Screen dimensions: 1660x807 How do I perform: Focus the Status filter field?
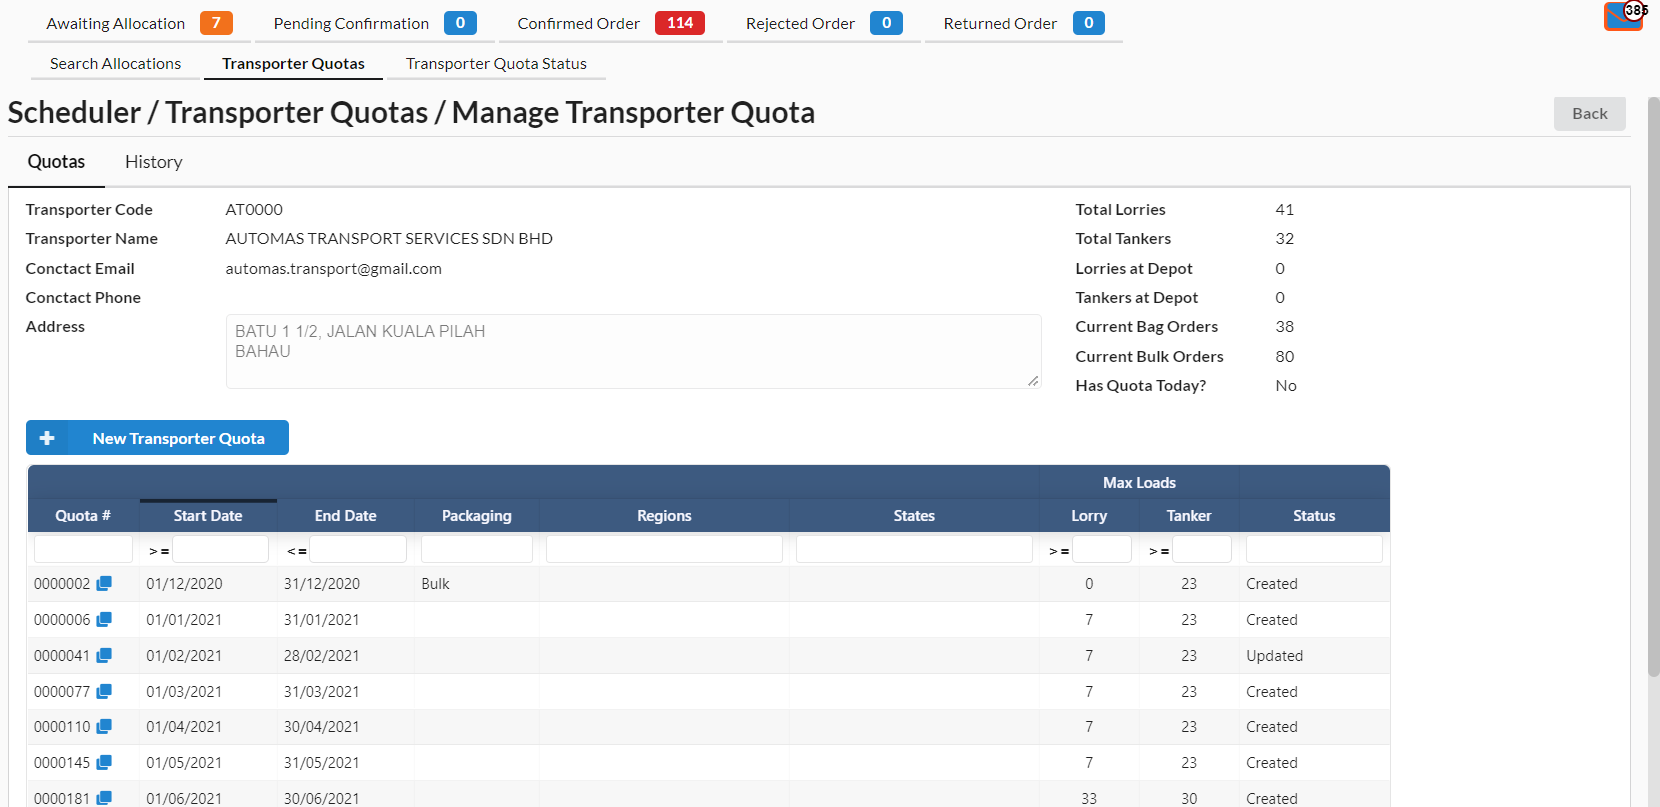[1314, 549]
